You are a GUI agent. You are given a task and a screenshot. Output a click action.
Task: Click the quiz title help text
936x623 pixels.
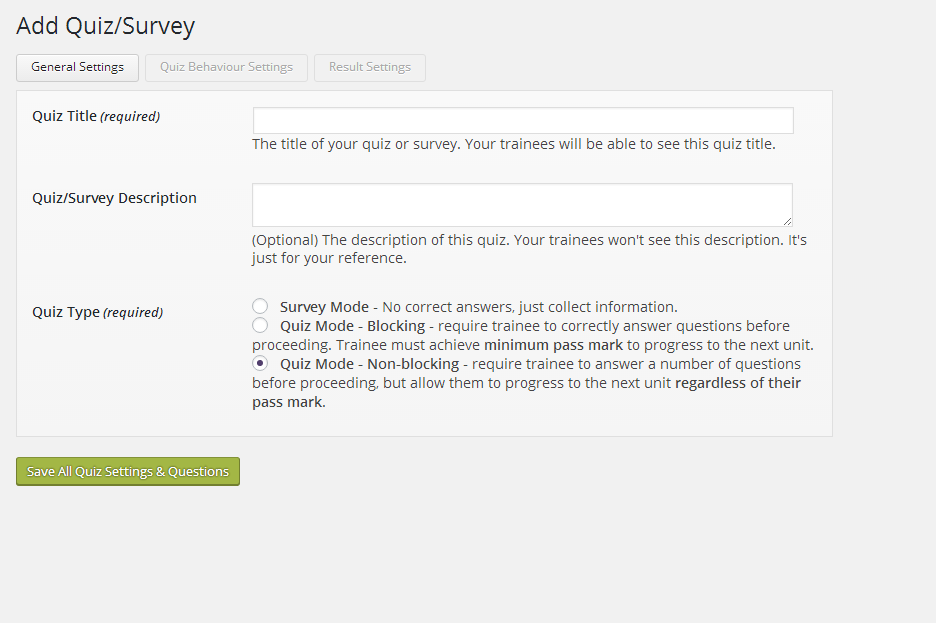point(513,144)
